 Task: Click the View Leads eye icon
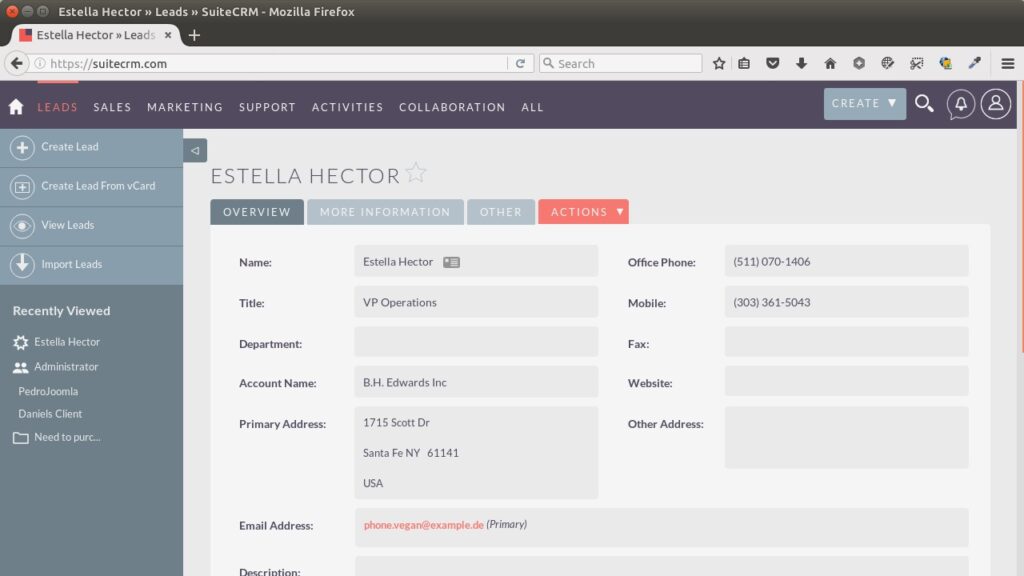tap(21, 225)
